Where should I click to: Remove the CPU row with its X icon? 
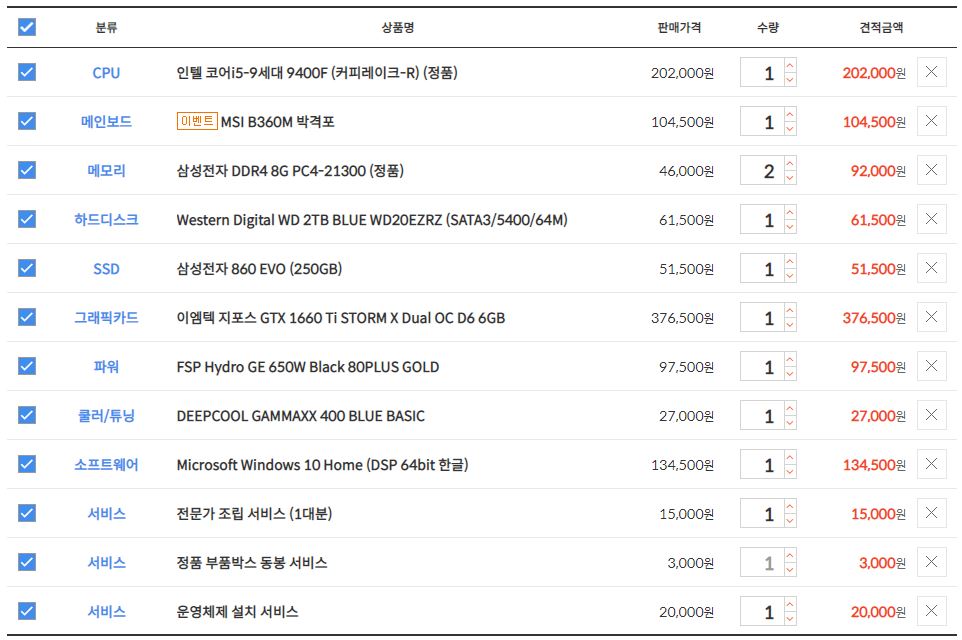(931, 72)
